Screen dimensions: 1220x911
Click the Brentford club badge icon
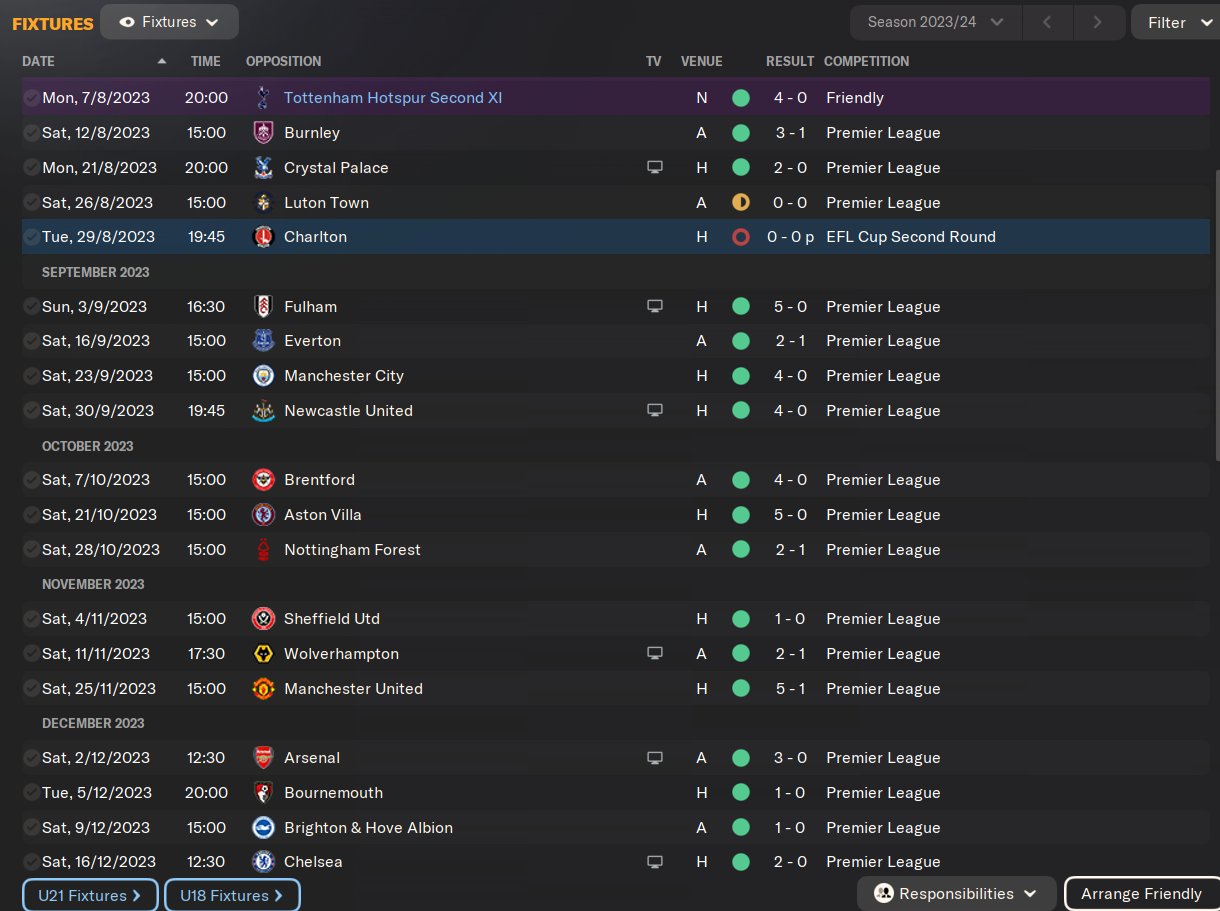point(263,480)
